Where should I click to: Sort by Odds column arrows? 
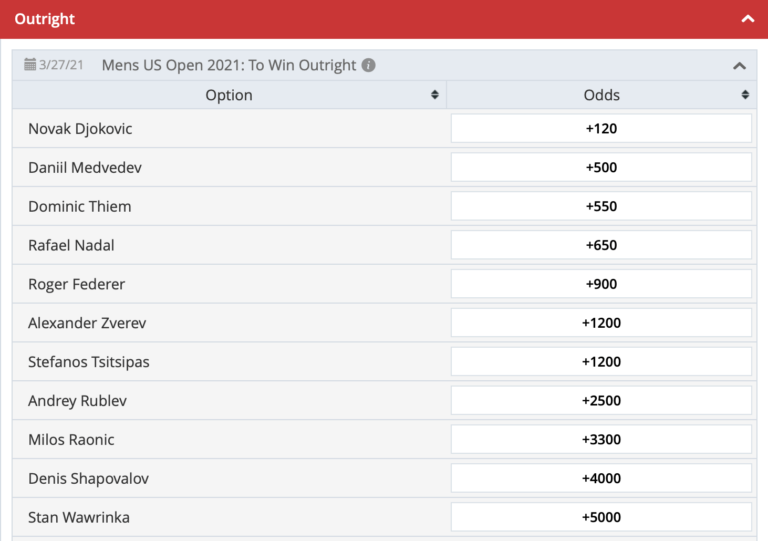pos(745,94)
